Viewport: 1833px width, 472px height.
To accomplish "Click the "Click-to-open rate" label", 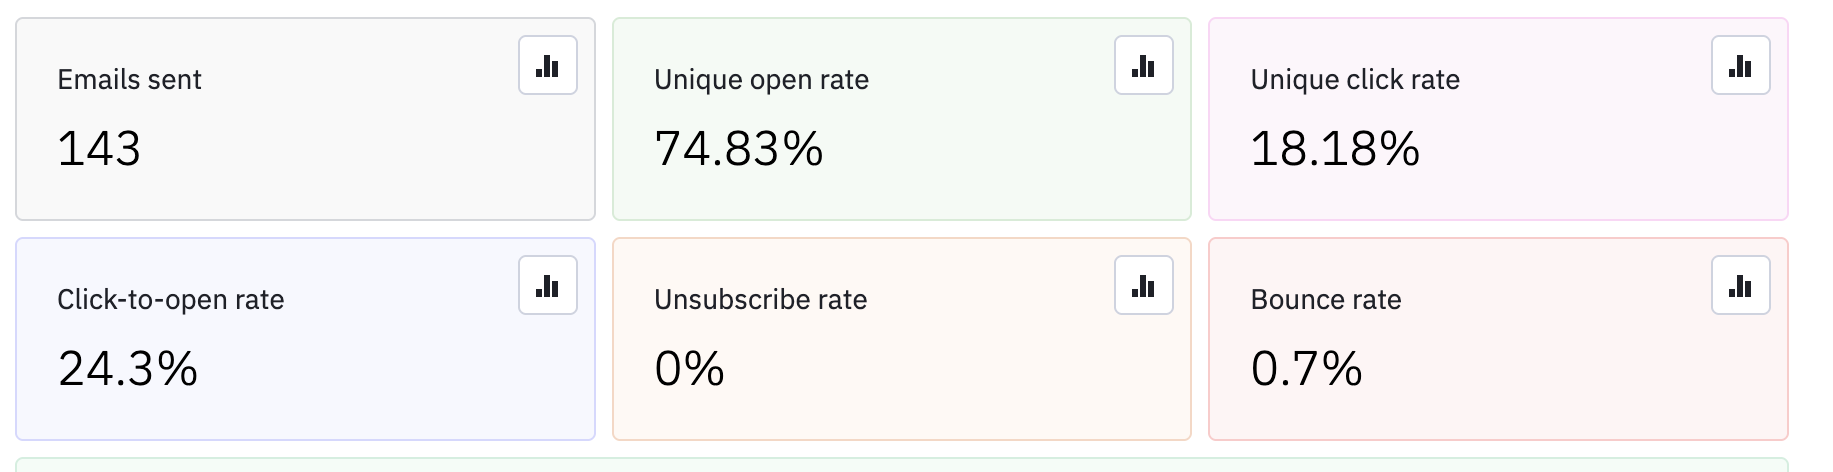I will click(170, 300).
